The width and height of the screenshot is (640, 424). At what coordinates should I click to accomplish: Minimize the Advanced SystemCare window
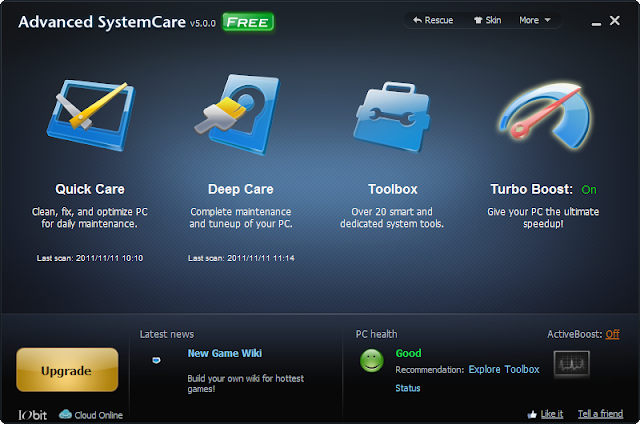596,23
